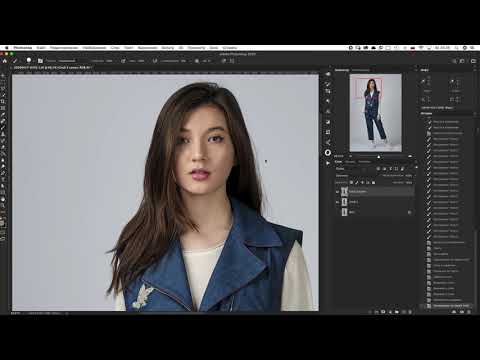Select the Move tool in the toolbar

click(3, 76)
